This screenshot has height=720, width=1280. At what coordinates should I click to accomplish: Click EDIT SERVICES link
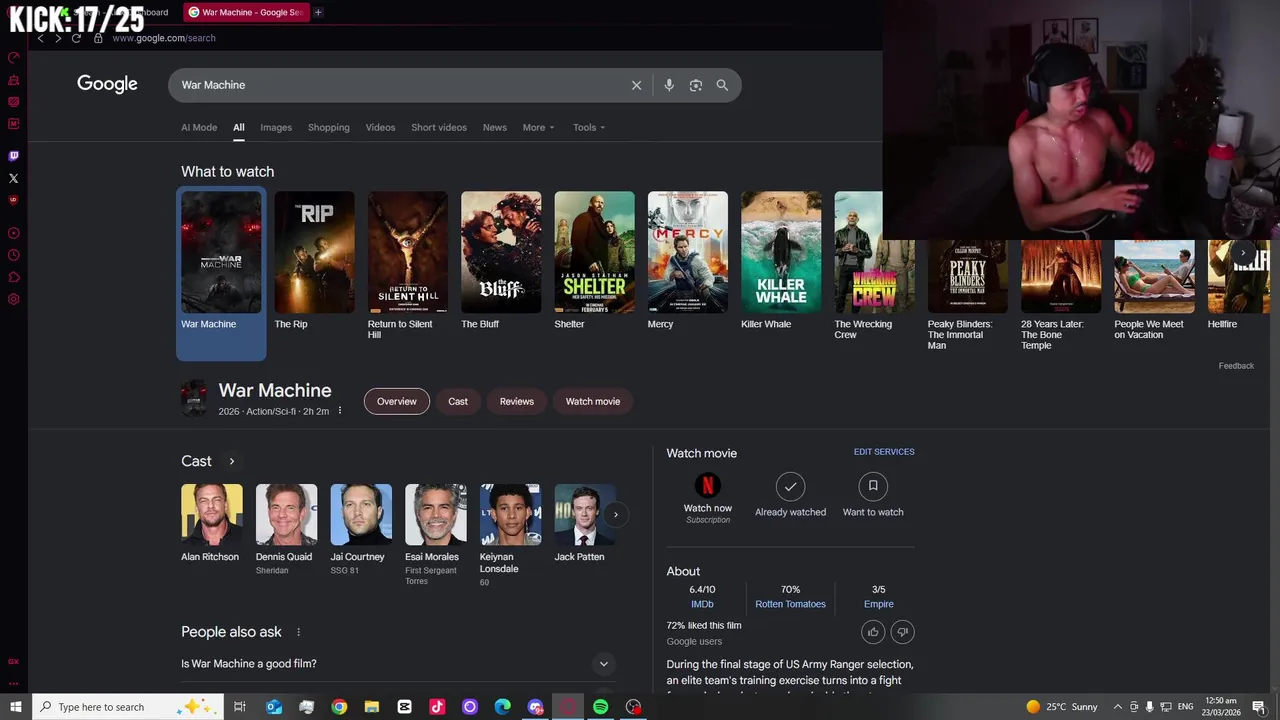pos(884,452)
